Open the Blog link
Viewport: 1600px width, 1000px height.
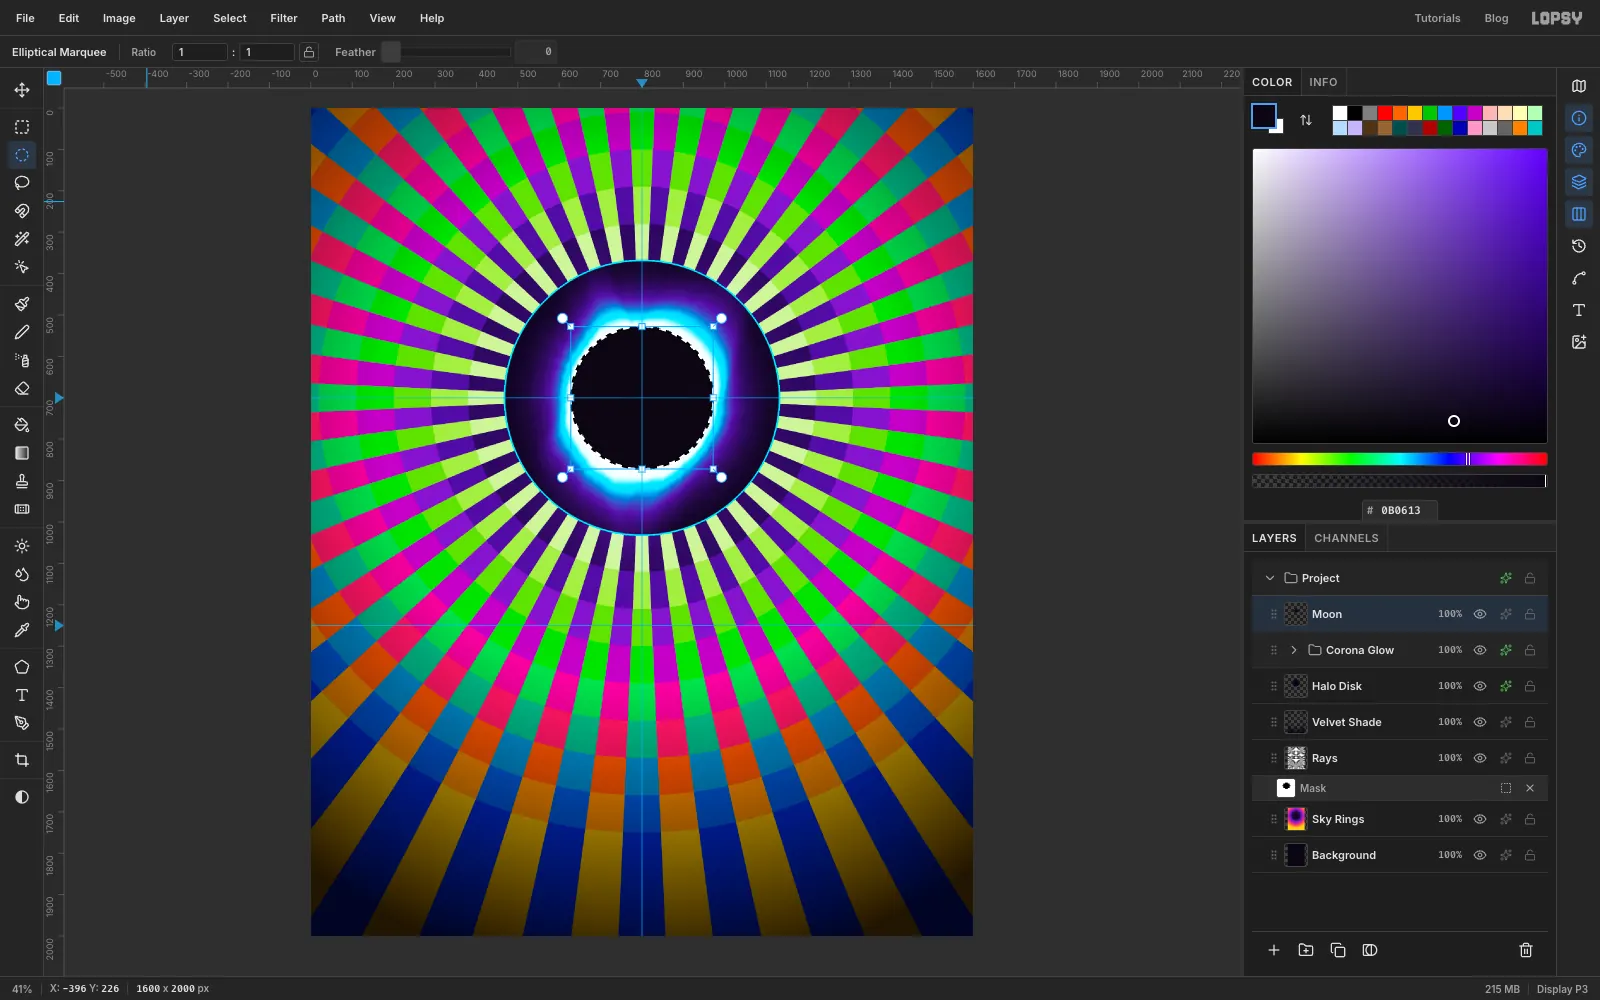pyautogui.click(x=1496, y=18)
